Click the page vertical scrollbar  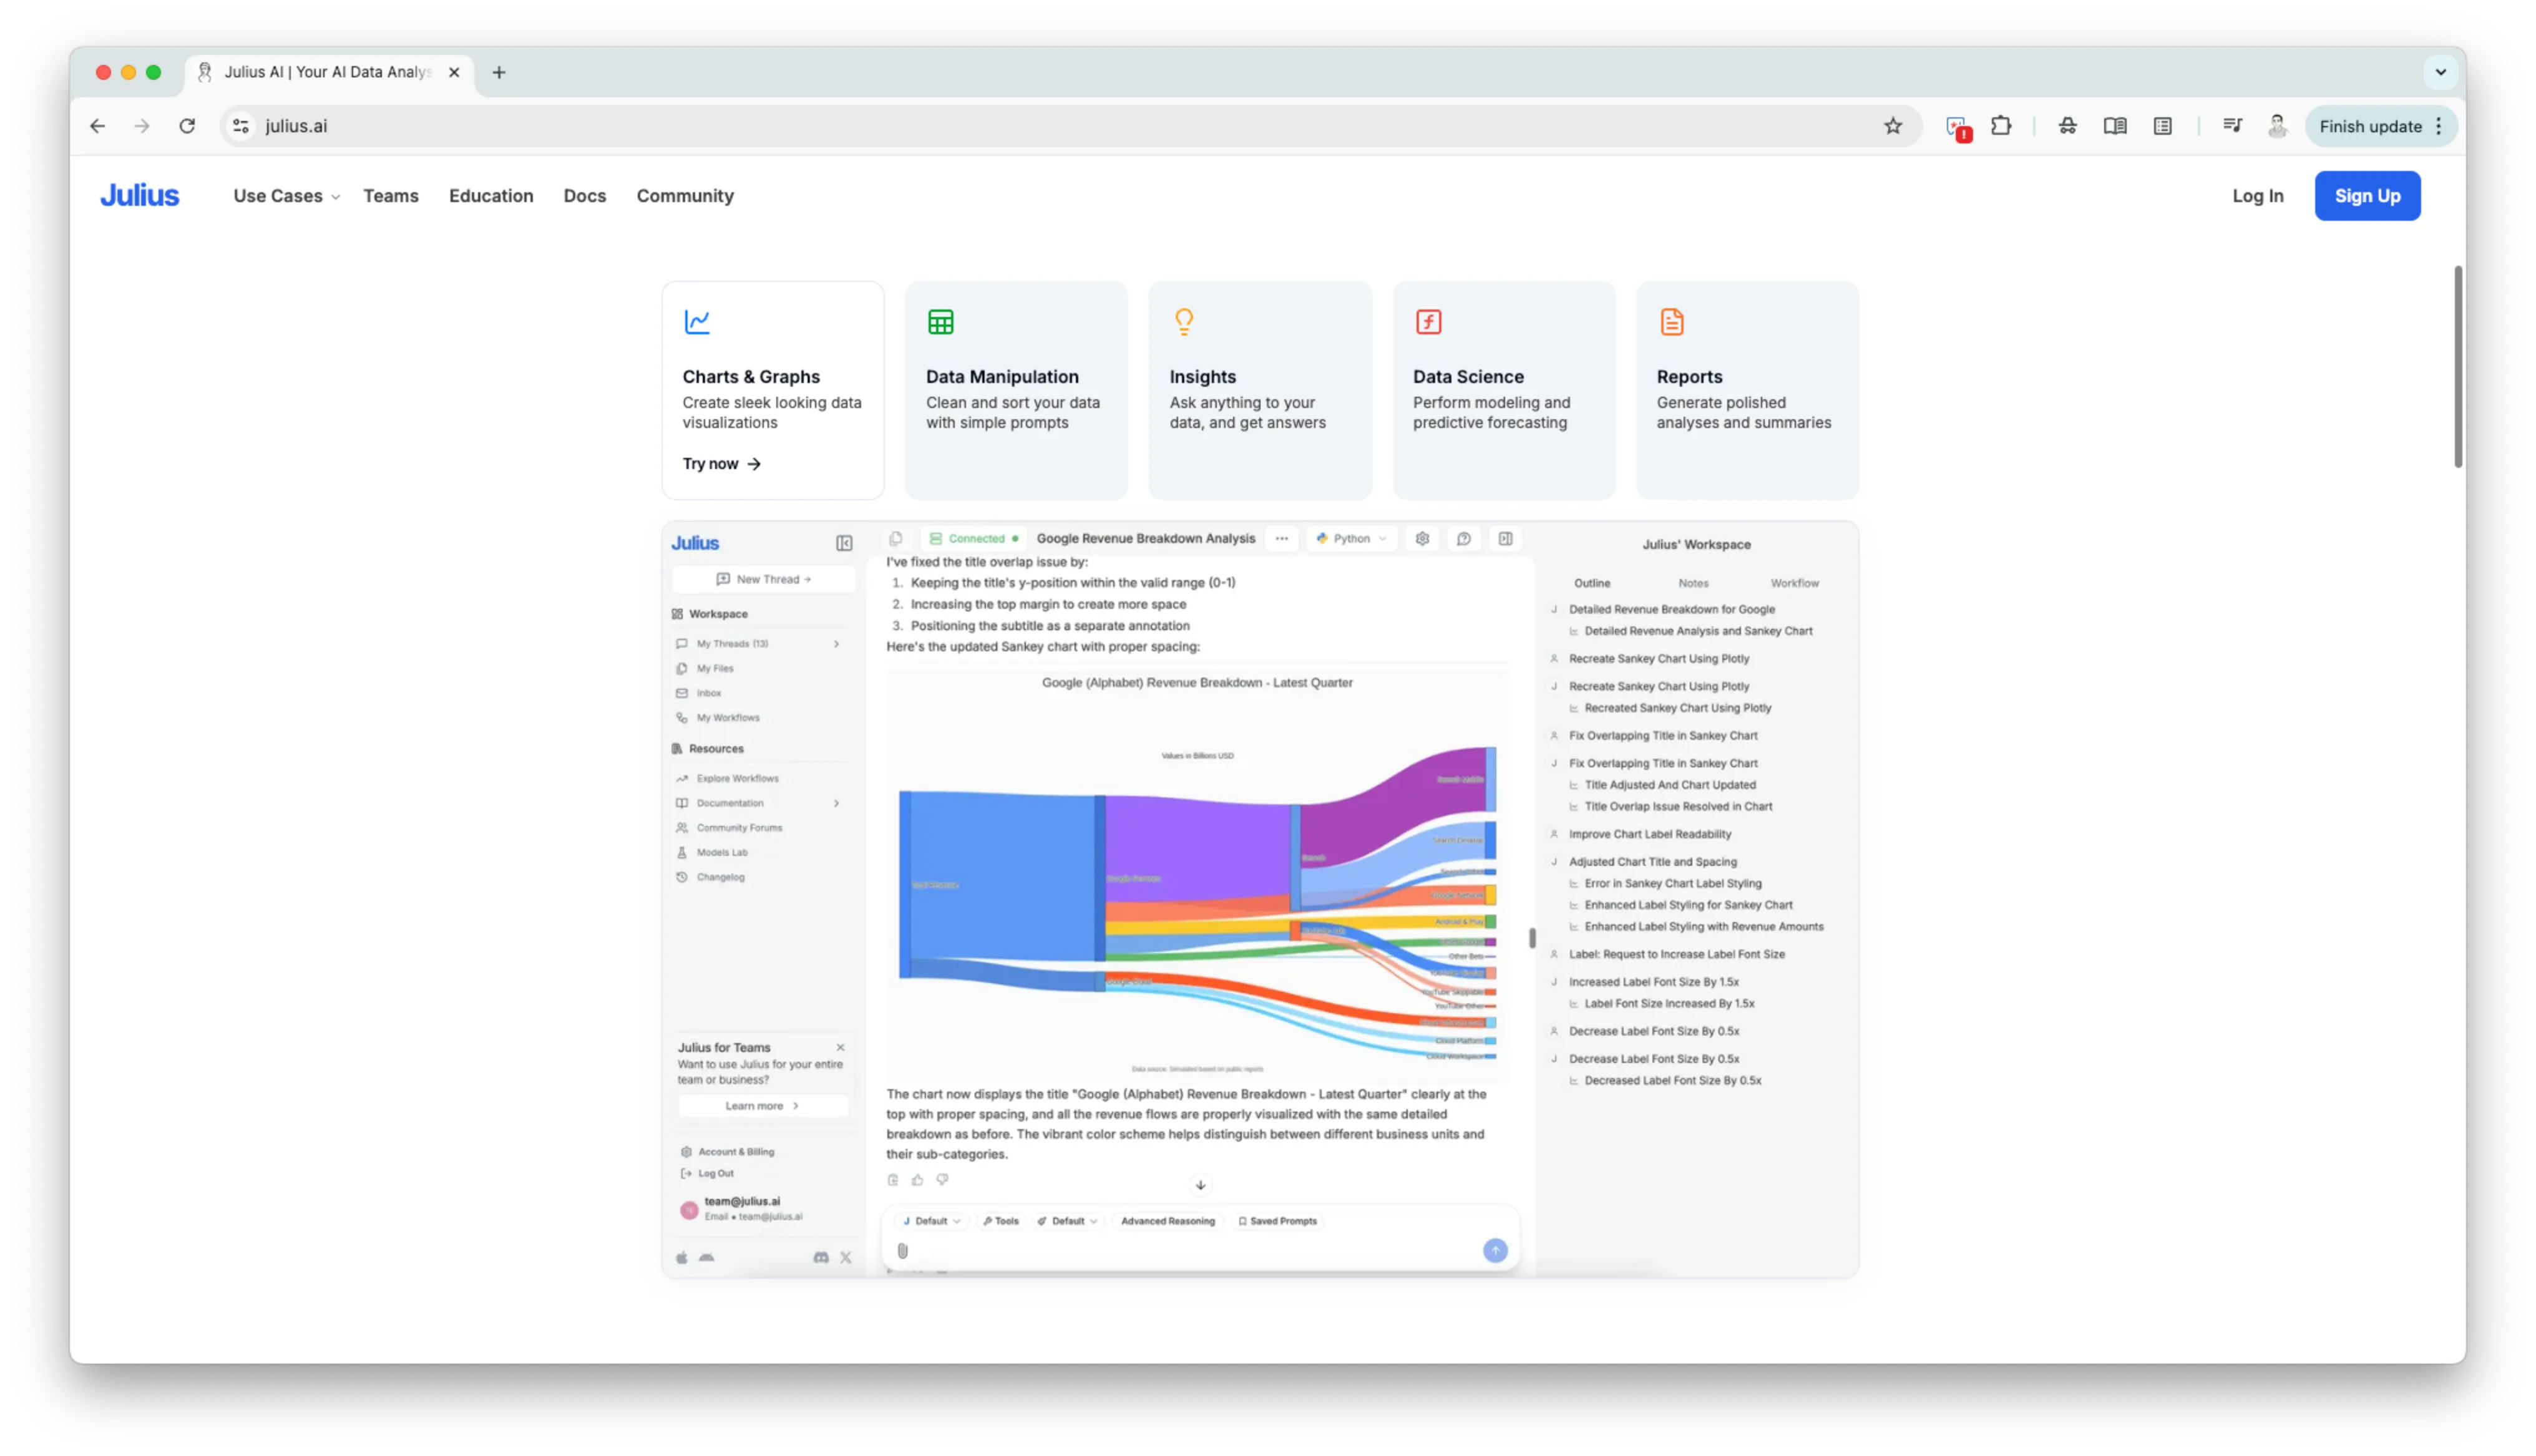(x=2457, y=366)
